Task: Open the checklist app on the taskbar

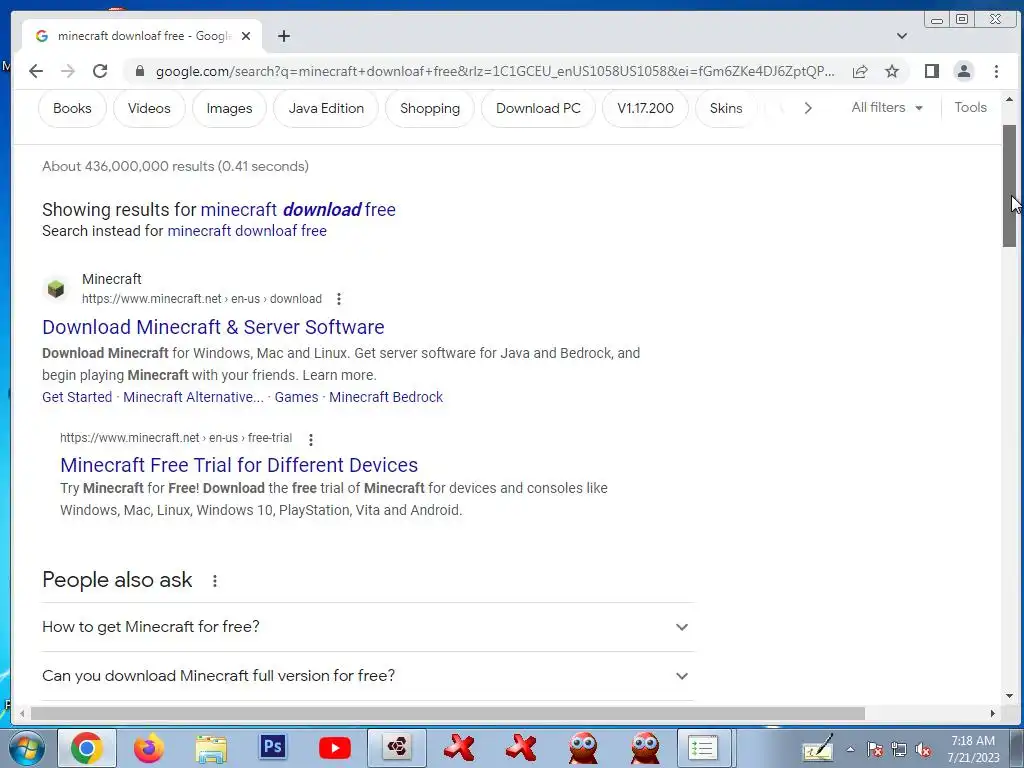Action: (x=703, y=748)
